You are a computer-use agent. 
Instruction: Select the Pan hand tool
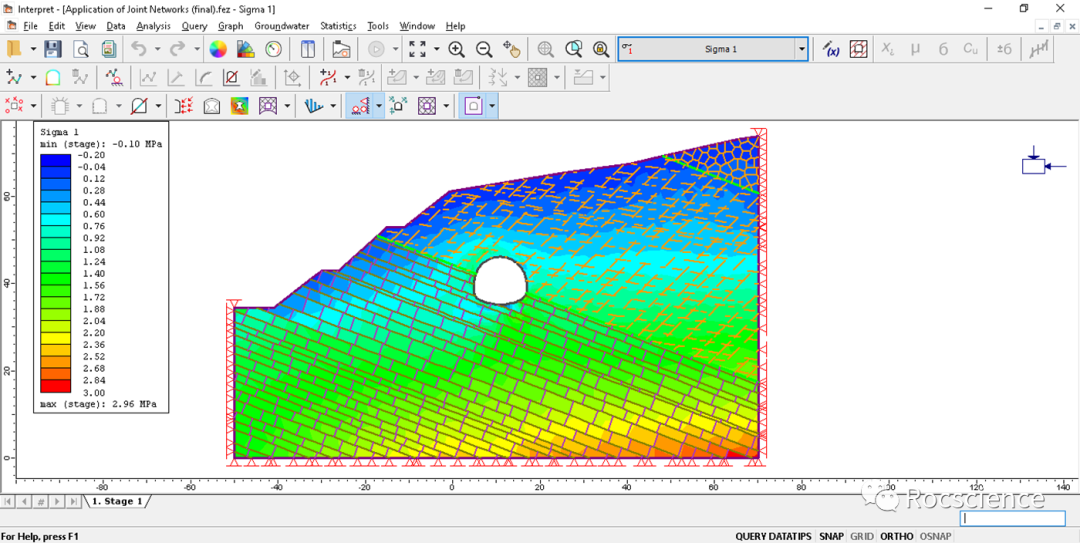tap(511, 49)
